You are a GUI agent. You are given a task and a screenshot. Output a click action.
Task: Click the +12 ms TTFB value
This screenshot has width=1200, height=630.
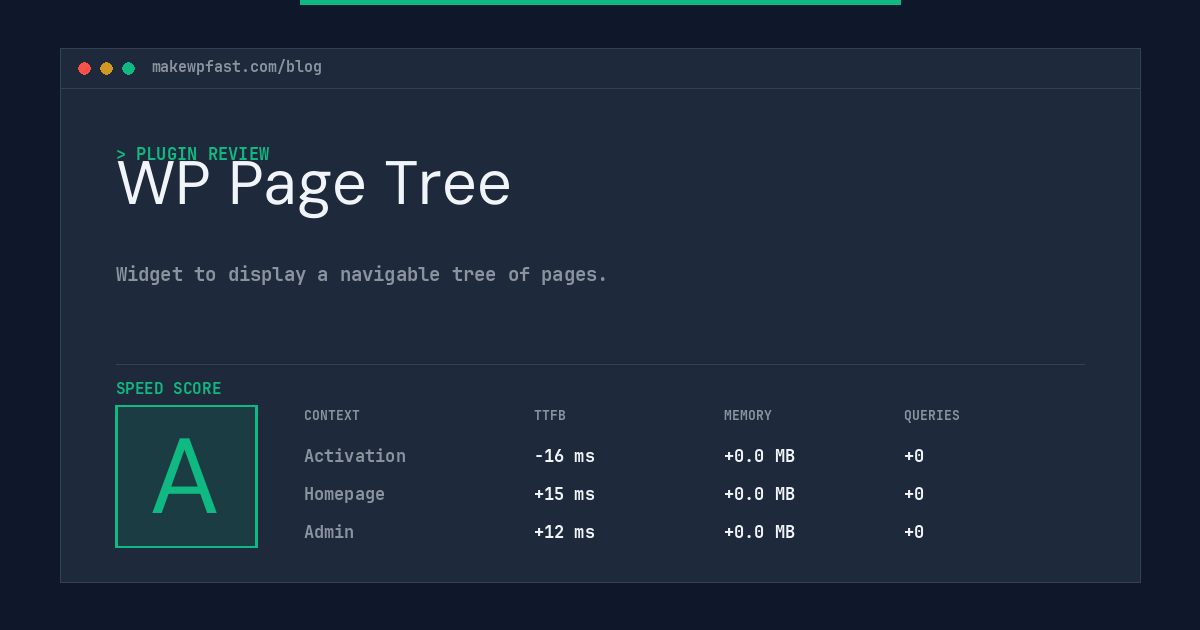[564, 532]
